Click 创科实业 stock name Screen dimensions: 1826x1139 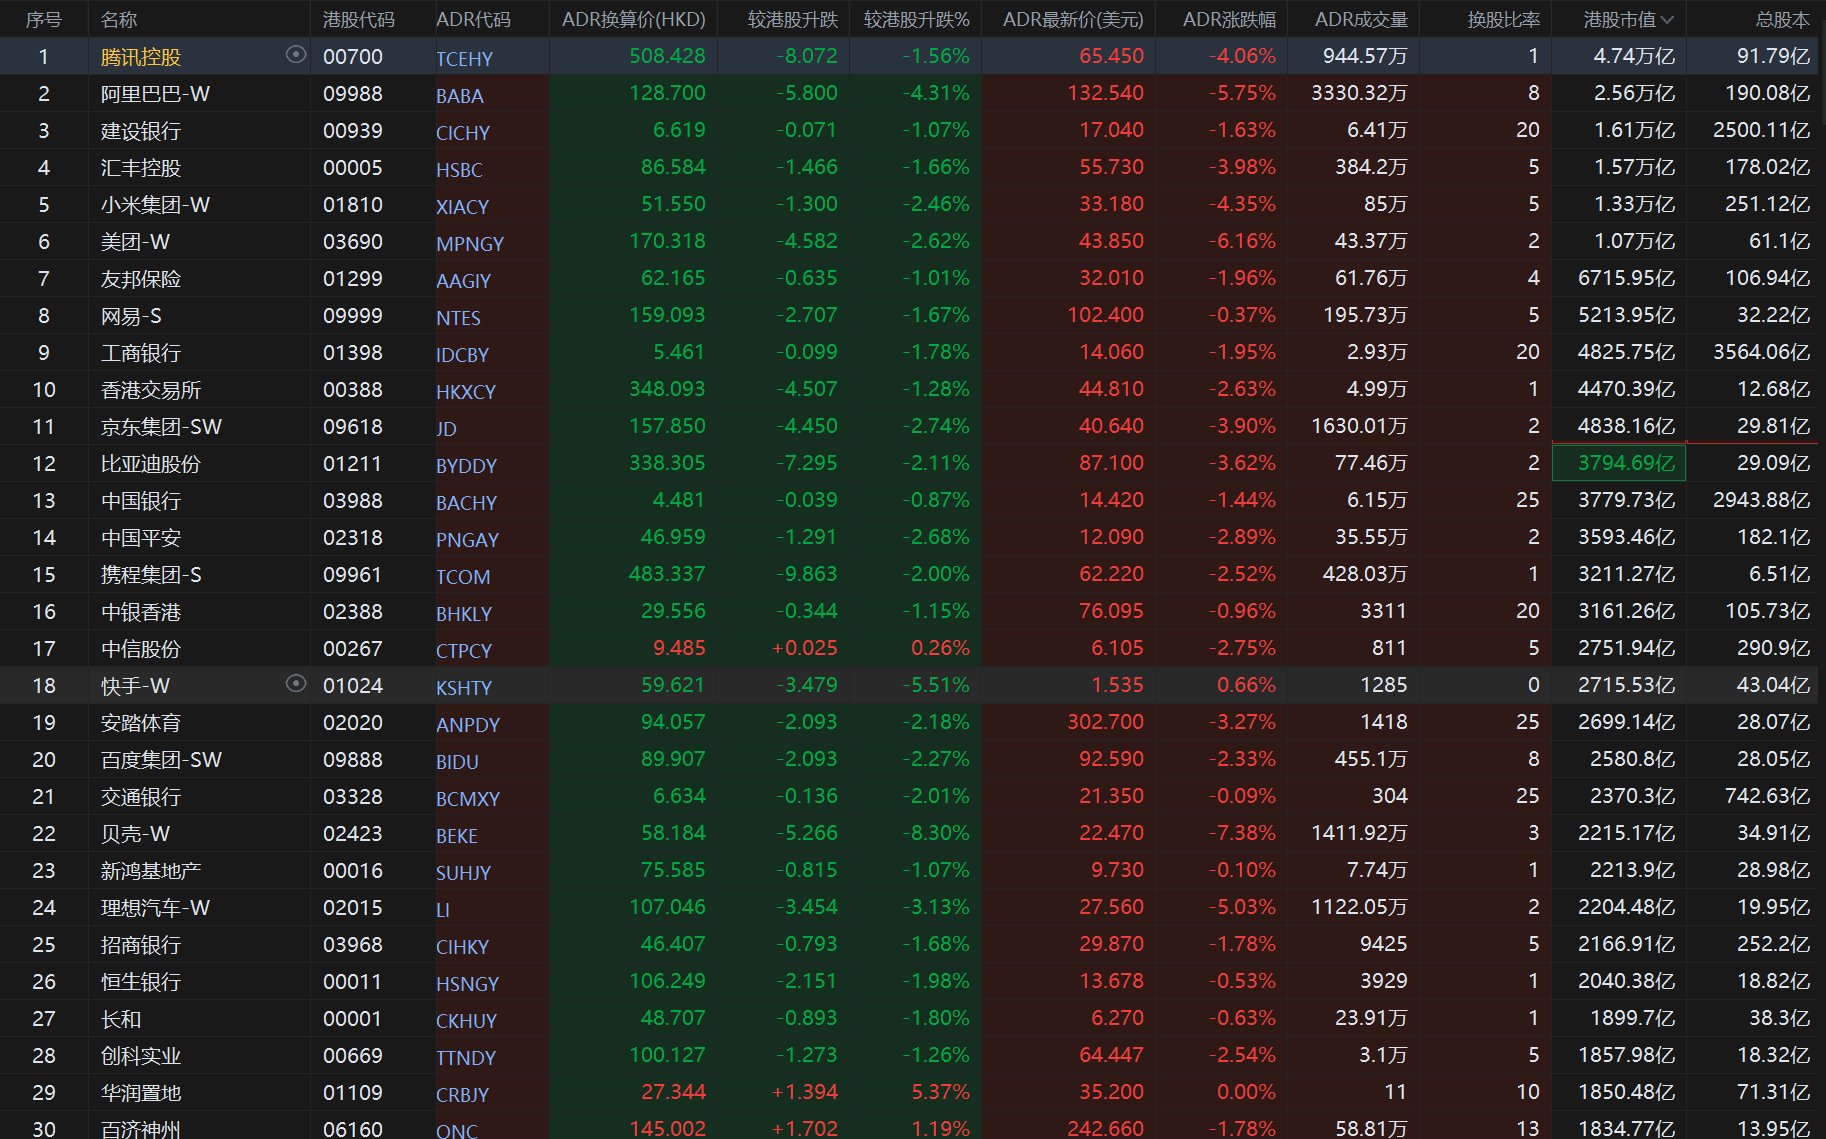tap(141, 1056)
